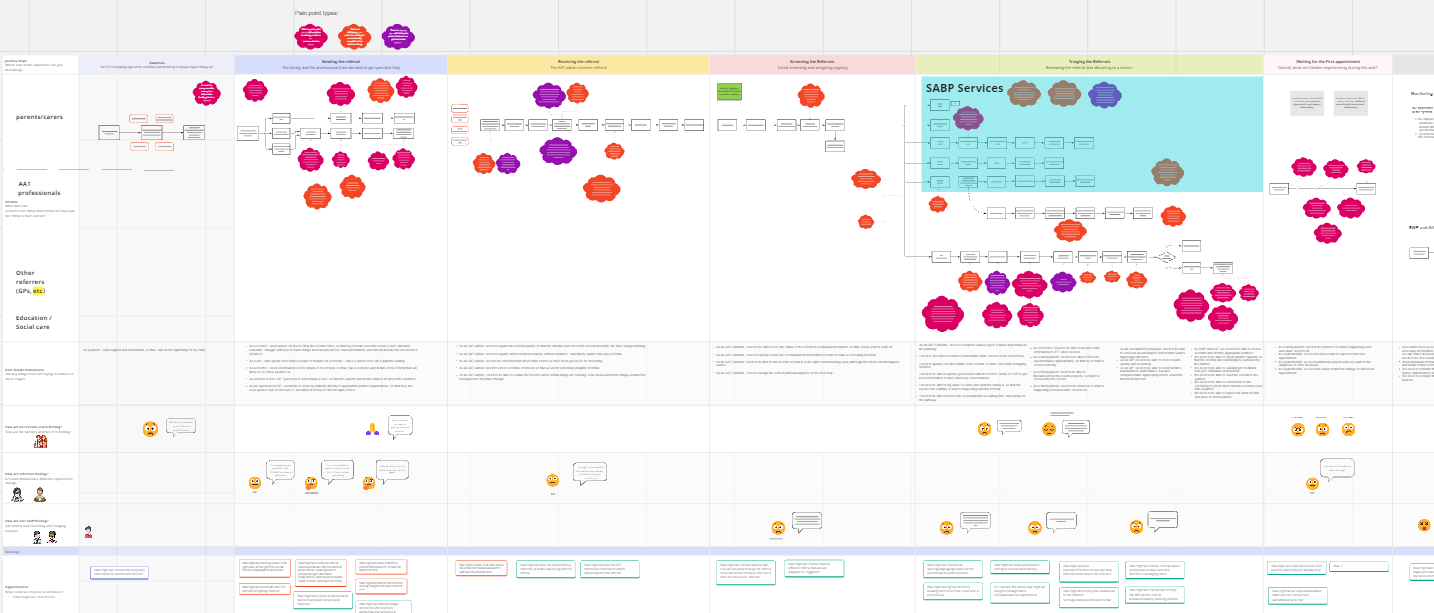Select the speech bubble beside the Awareness worried emoji

[180, 427]
